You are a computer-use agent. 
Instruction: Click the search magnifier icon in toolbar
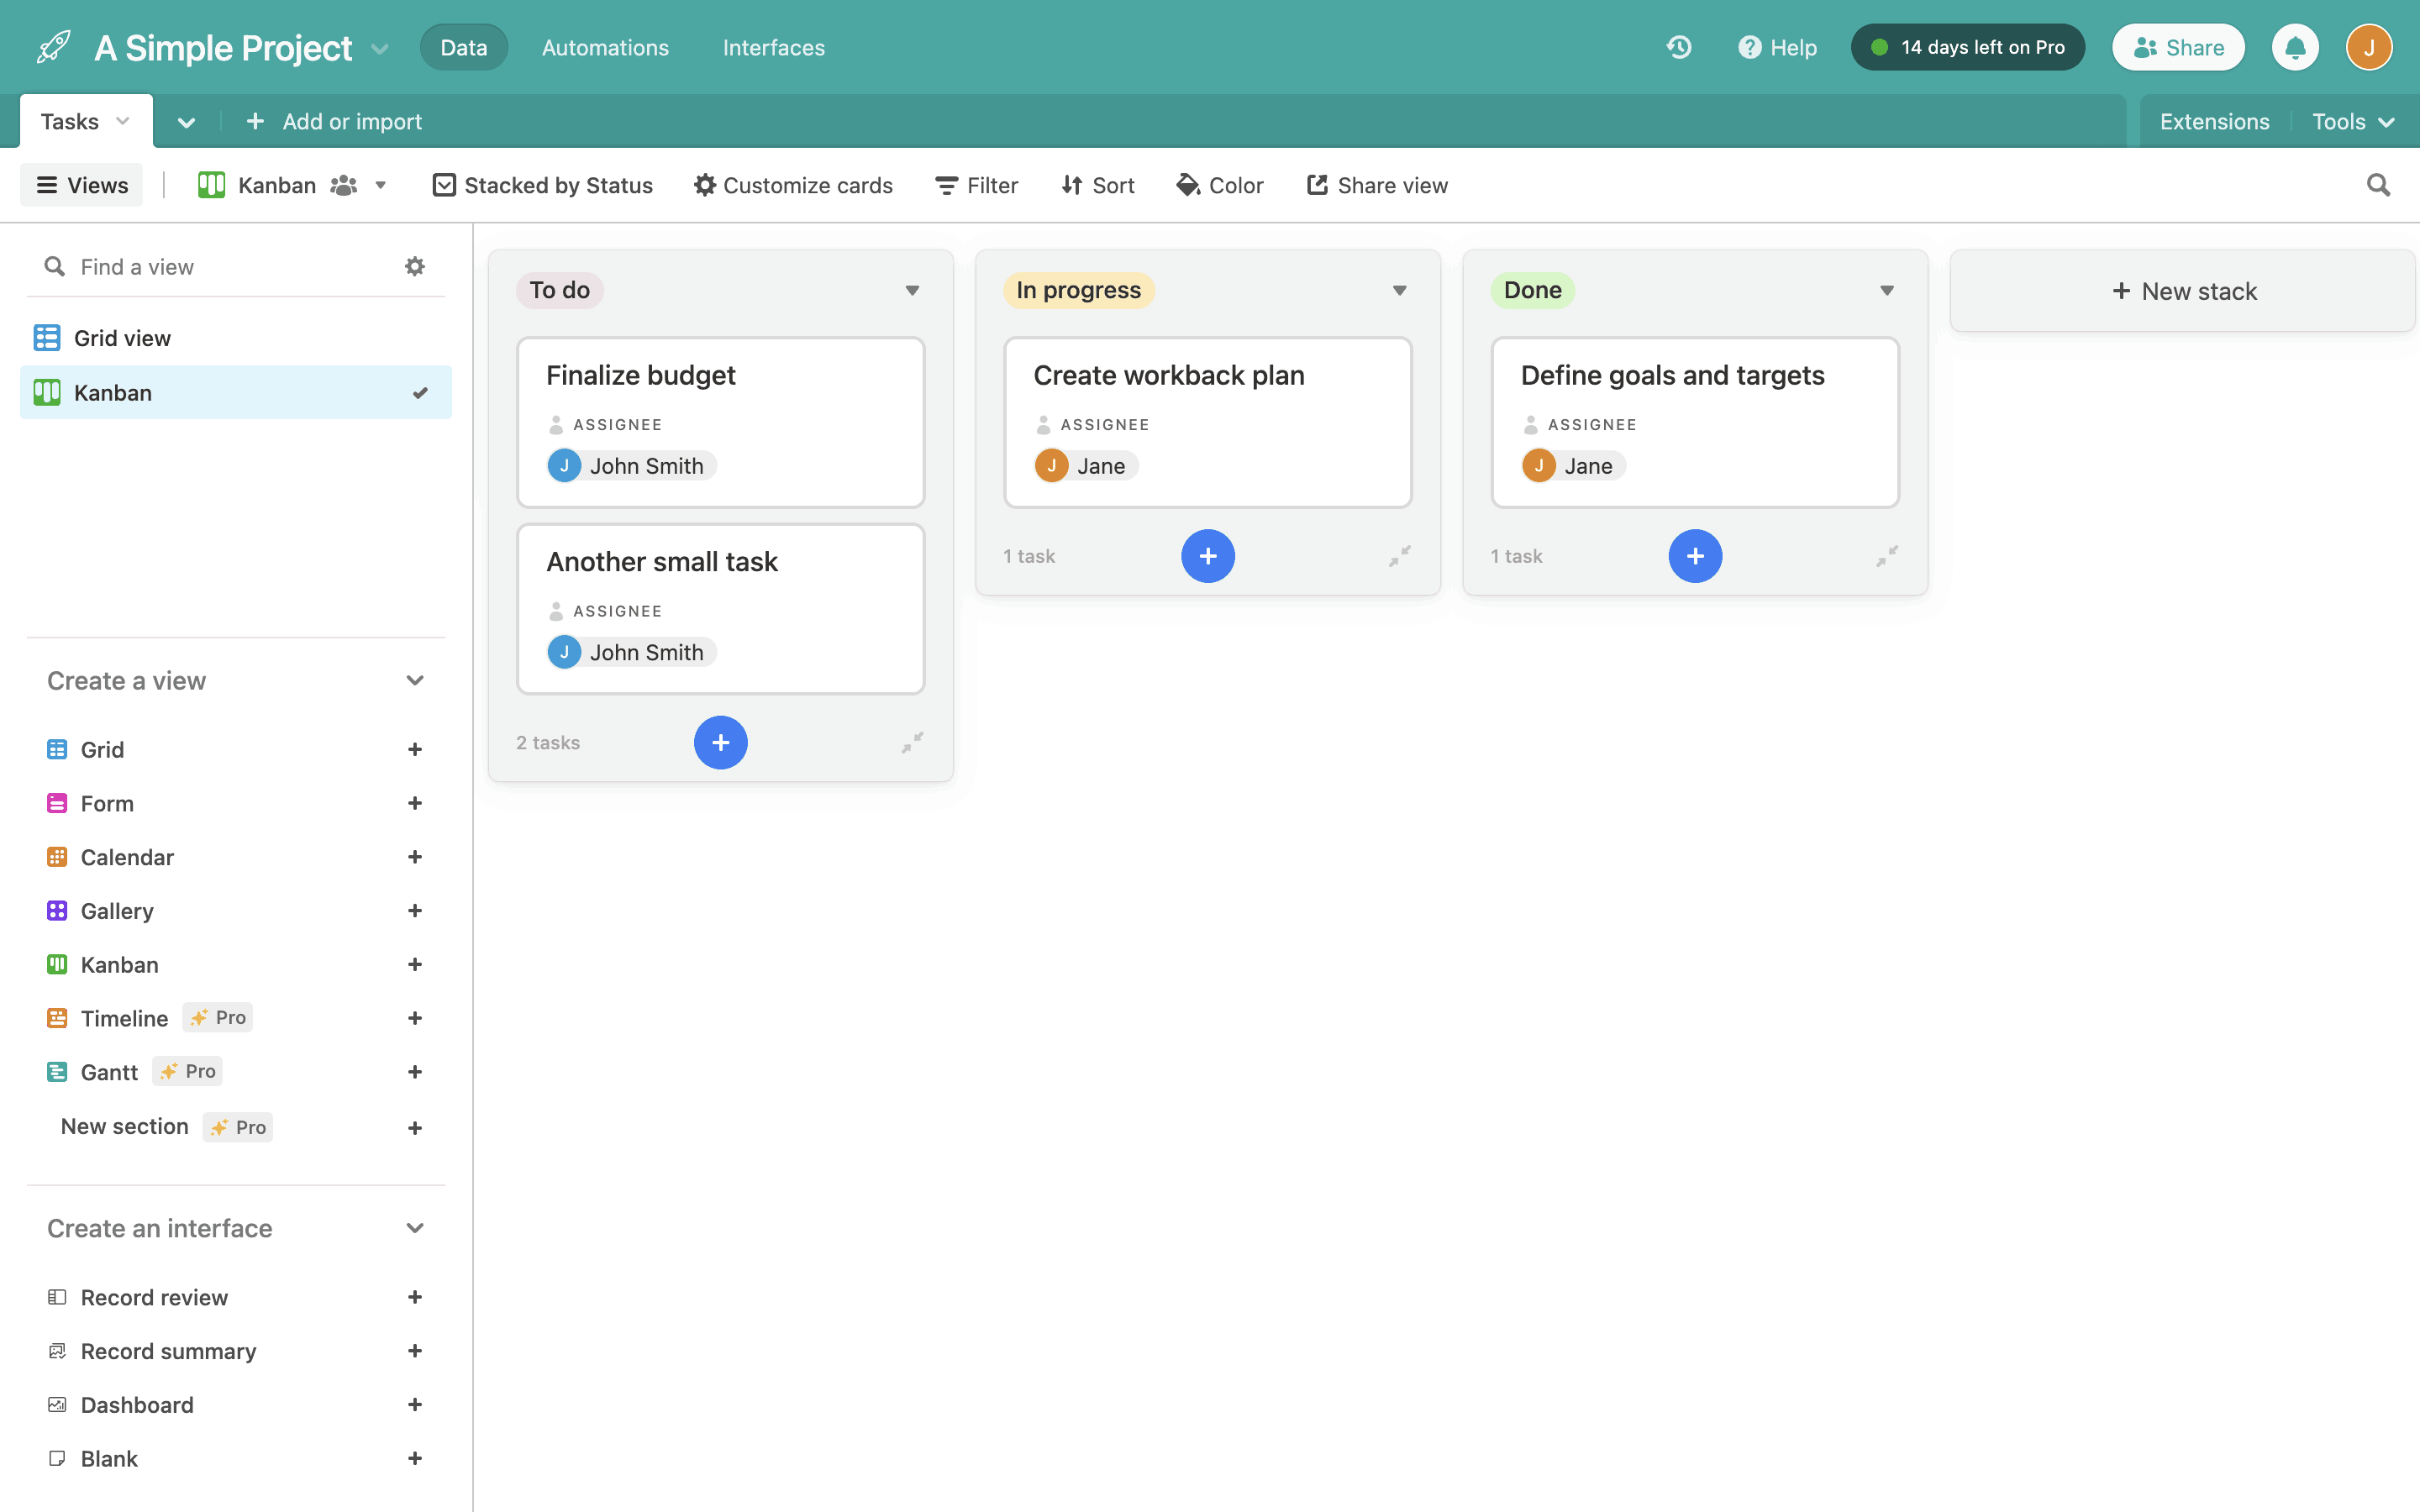pos(2378,185)
